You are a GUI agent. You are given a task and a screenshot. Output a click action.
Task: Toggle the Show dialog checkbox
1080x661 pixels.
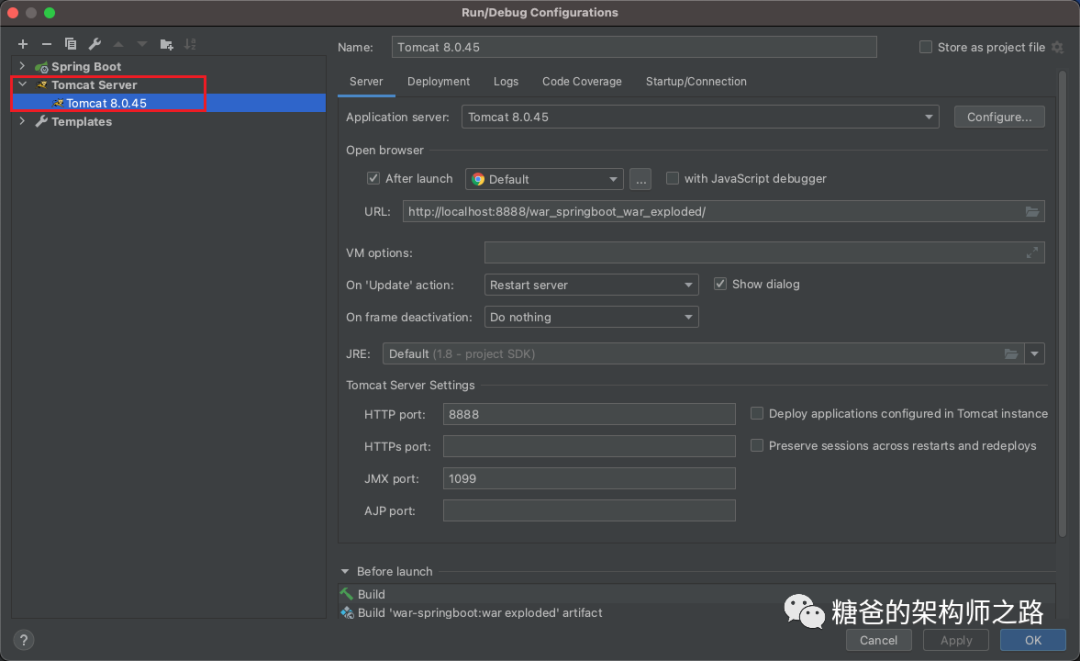coord(720,284)
